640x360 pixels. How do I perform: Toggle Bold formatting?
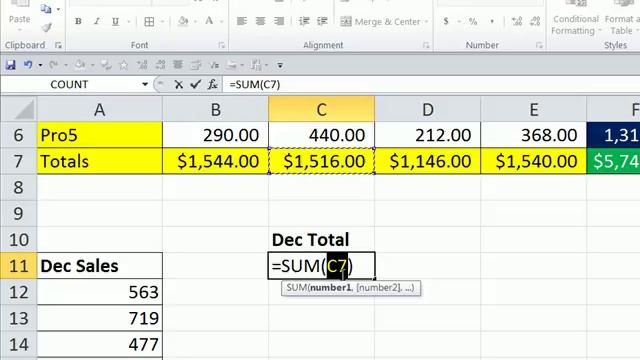click(78, 21)
